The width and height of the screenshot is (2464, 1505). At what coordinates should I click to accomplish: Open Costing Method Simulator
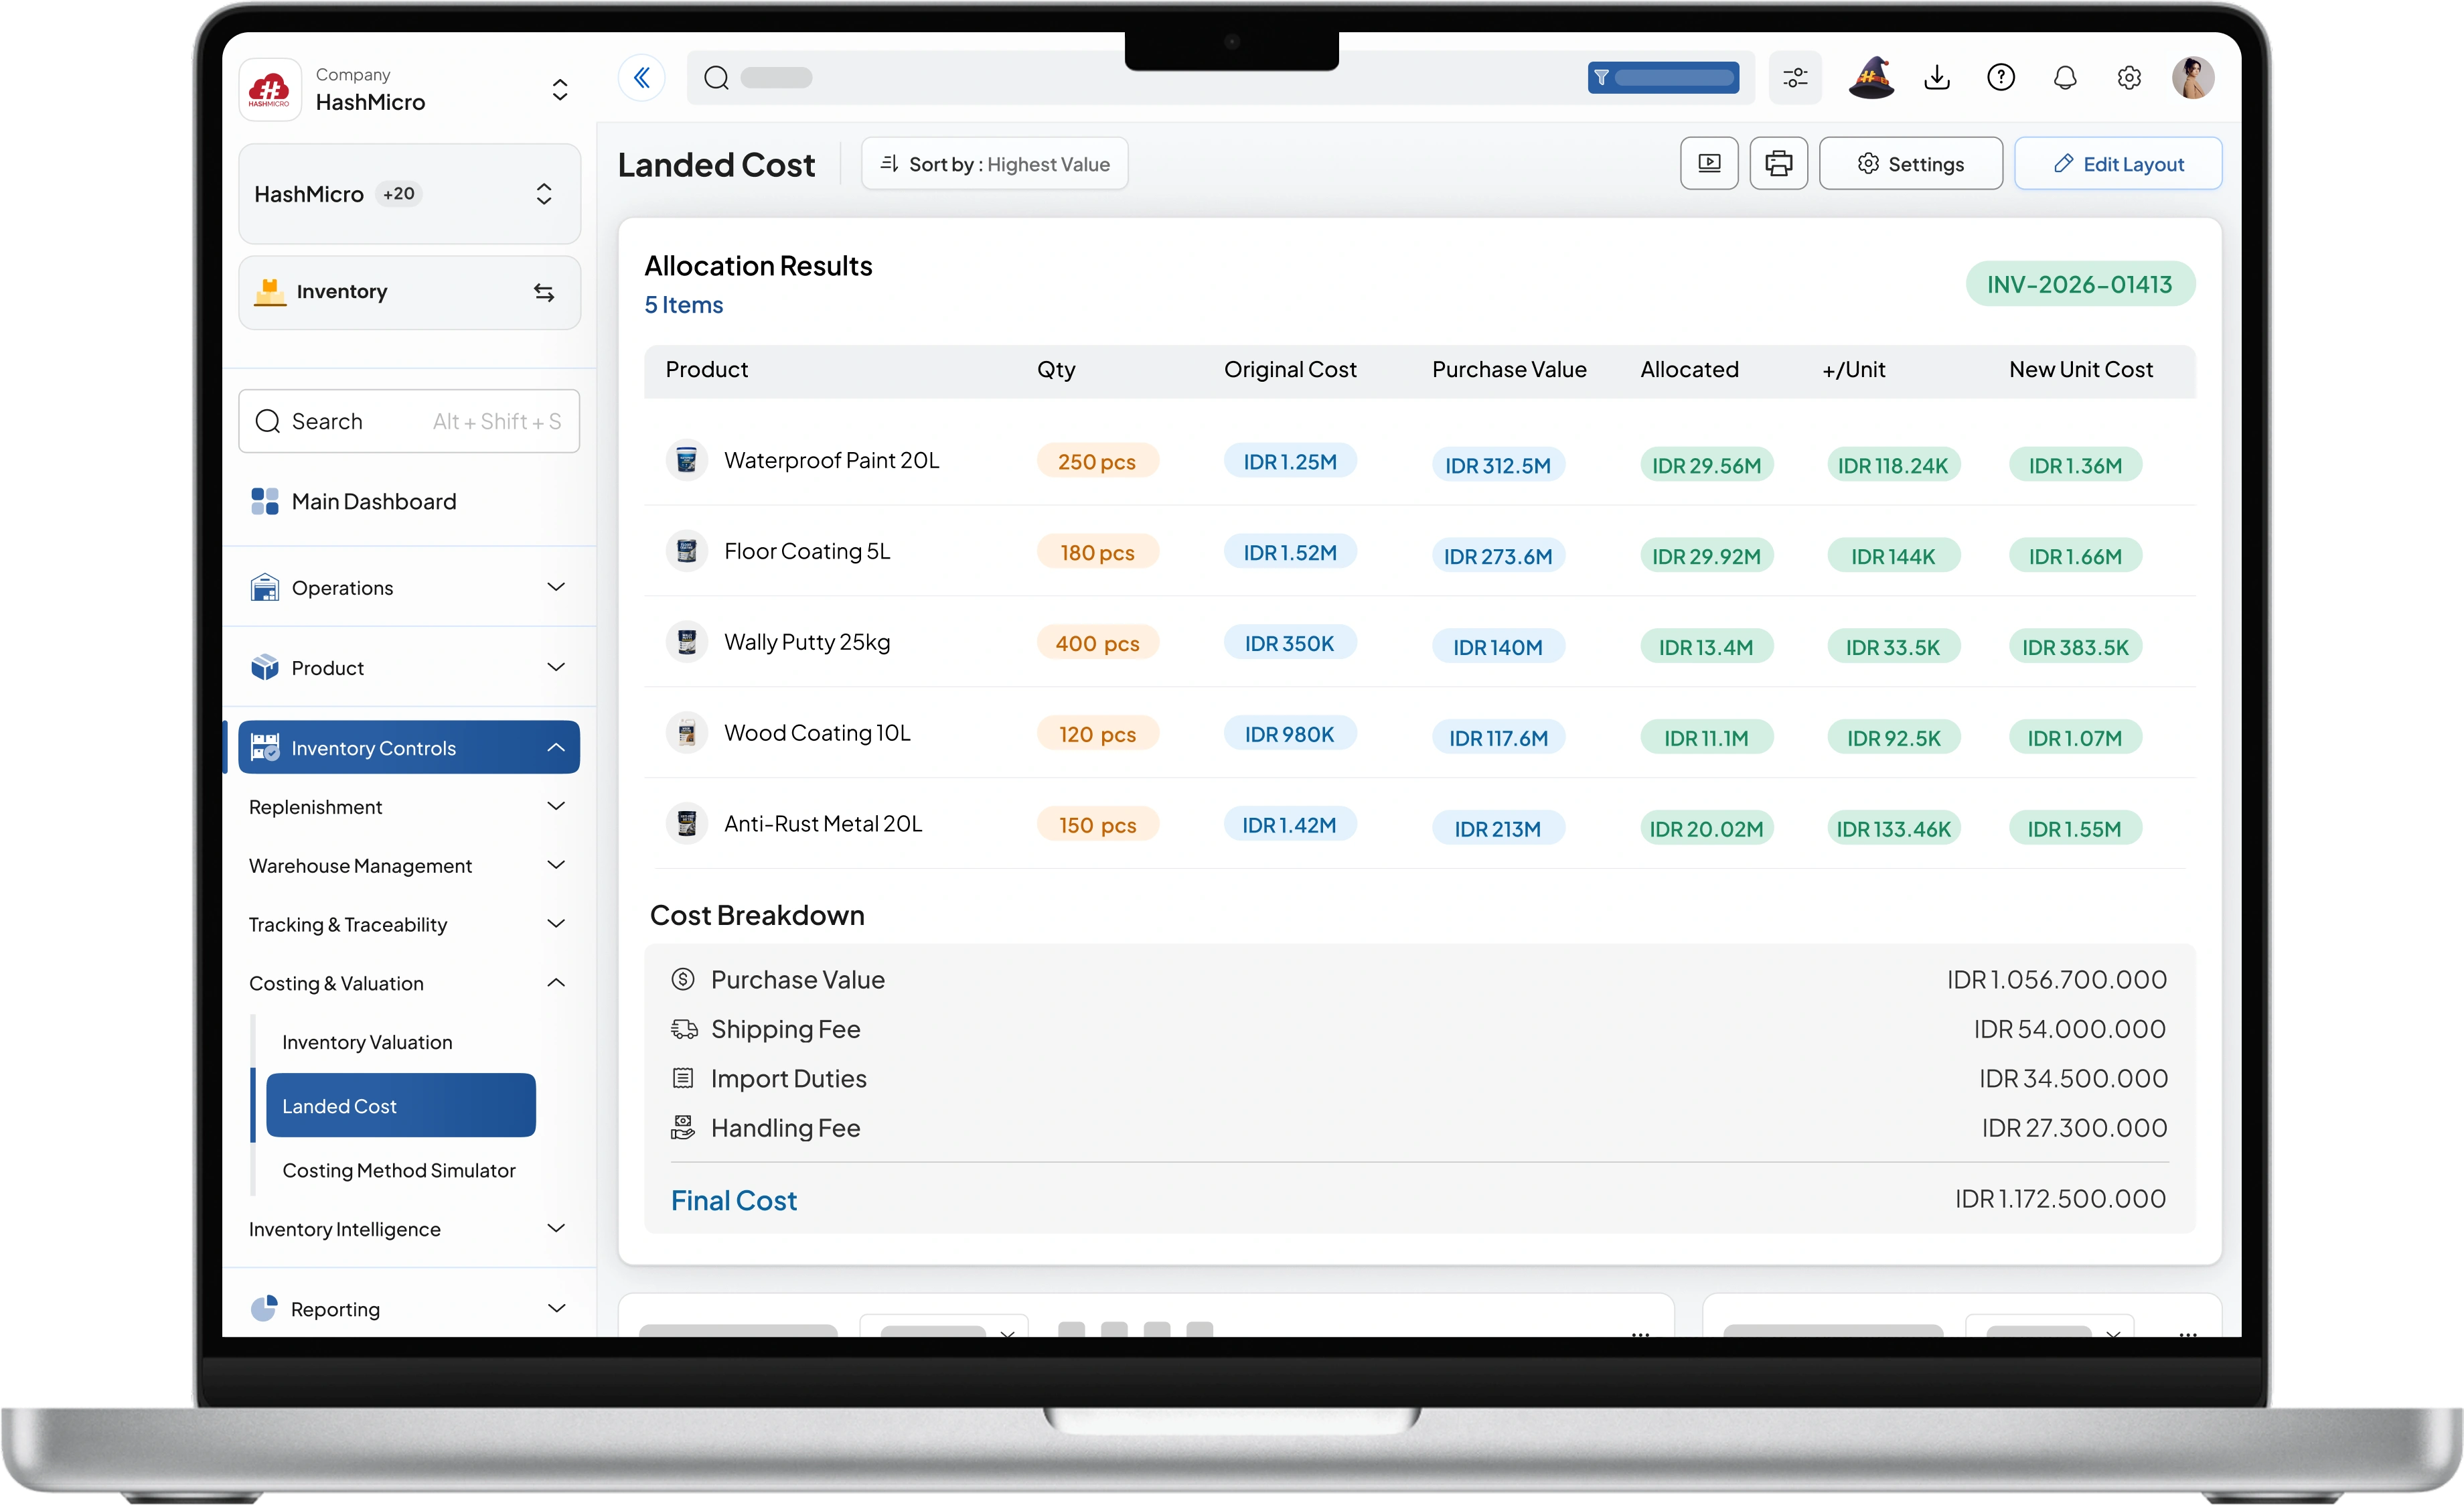[399, 1170]
